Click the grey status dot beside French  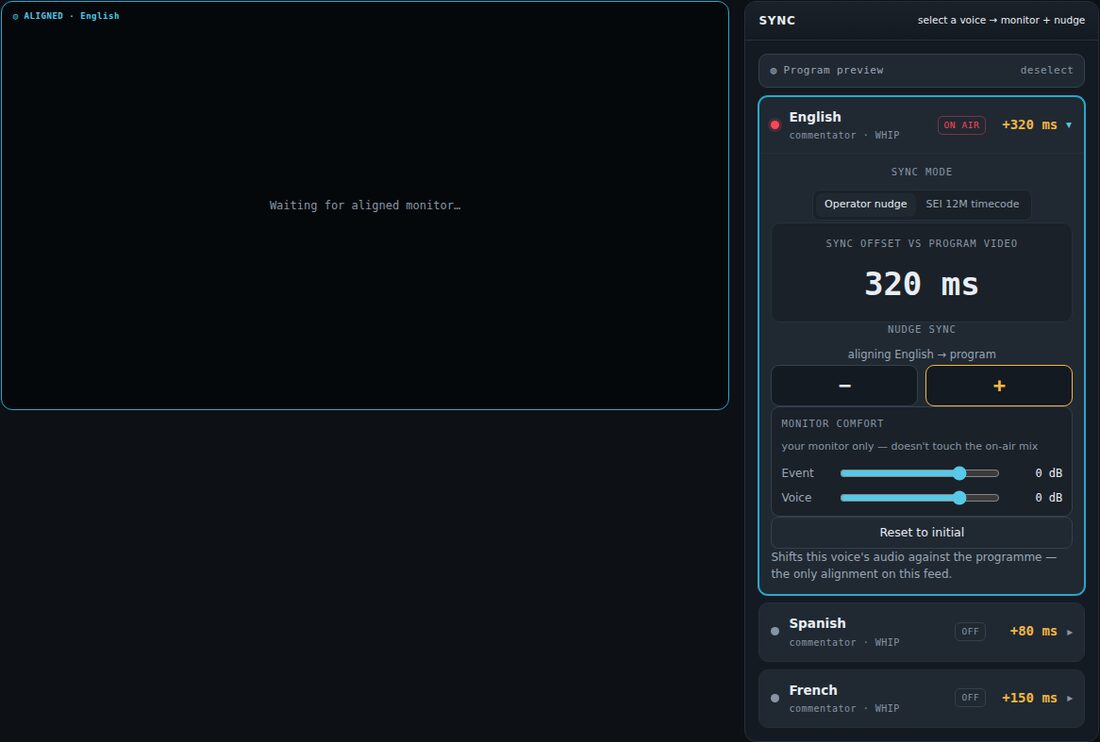coord(774,698)
